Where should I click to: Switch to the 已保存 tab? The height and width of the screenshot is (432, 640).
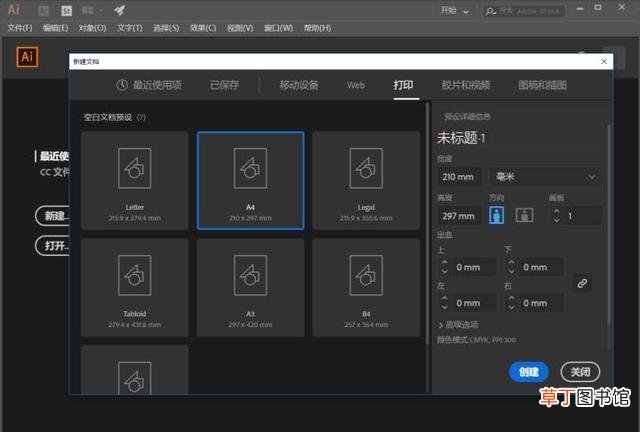point(224,85)
